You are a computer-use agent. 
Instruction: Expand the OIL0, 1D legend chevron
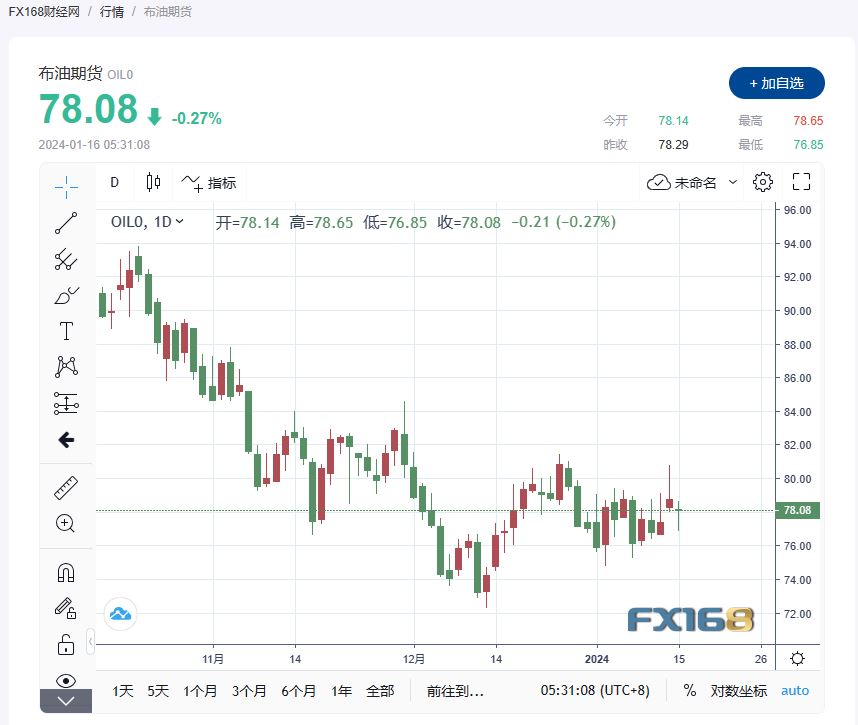180,222
